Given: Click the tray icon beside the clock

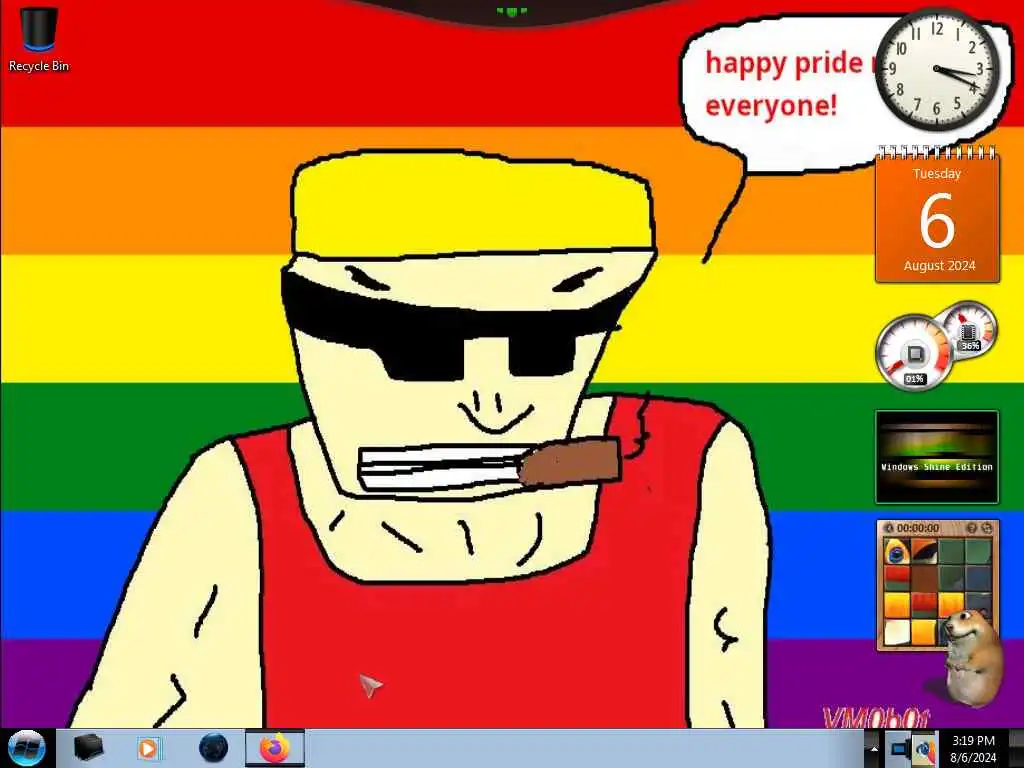Looking at the screenshot, I should coord(924,749).
